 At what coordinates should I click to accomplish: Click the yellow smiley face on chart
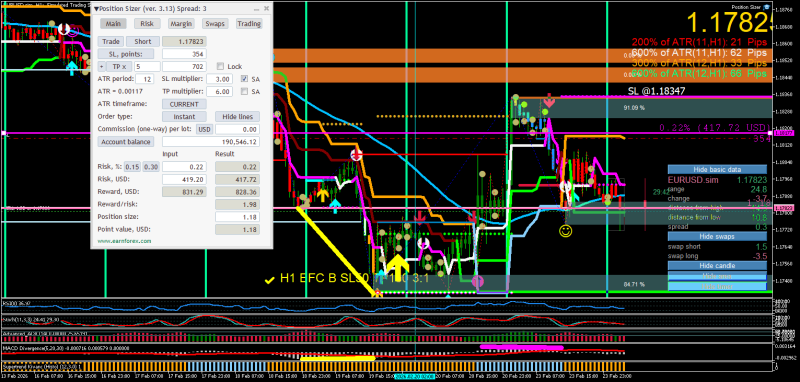[565, 231]
